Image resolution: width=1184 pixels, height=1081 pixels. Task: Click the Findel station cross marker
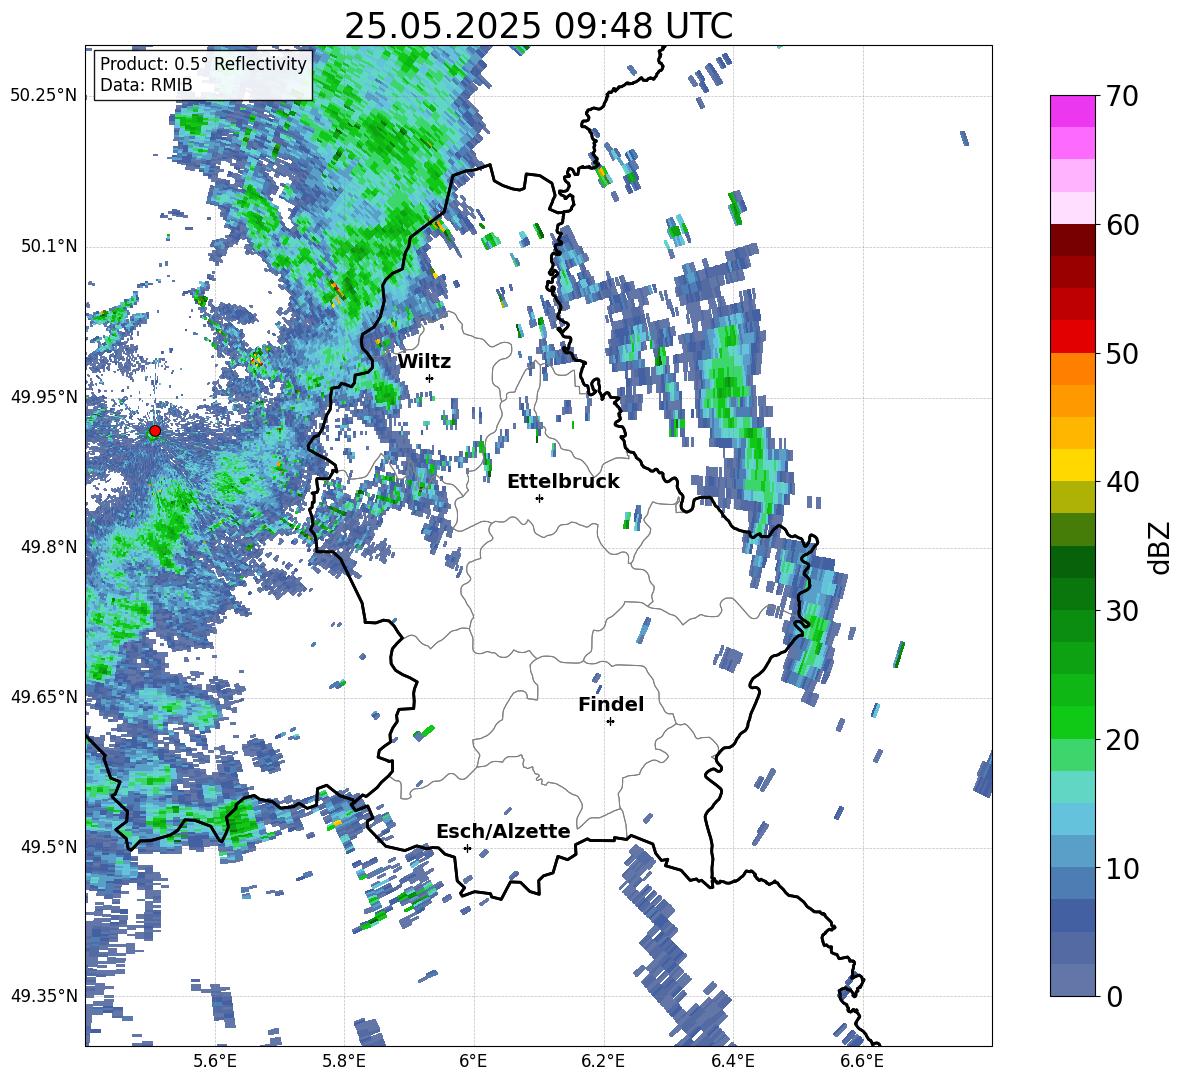(x=610, y=722)
